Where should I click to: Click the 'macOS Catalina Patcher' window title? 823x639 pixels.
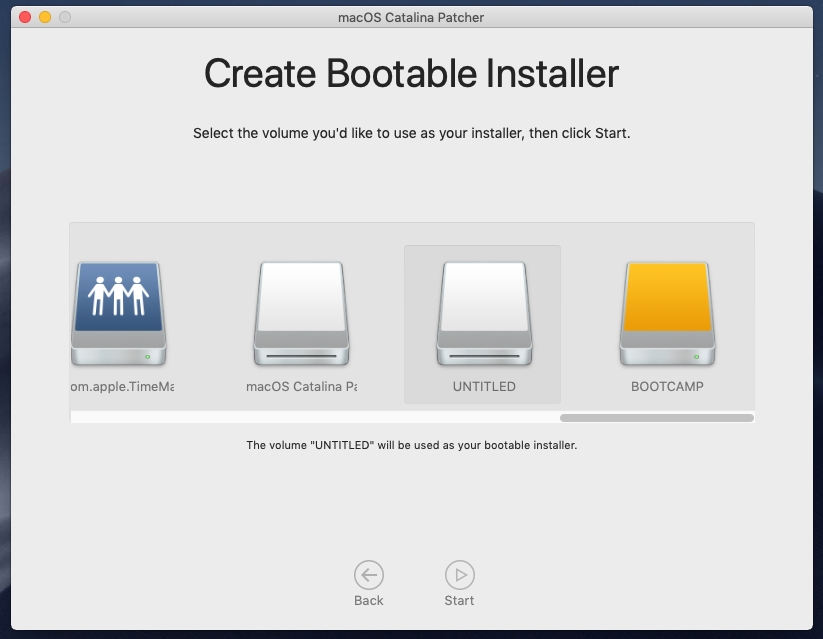(411, 17)
